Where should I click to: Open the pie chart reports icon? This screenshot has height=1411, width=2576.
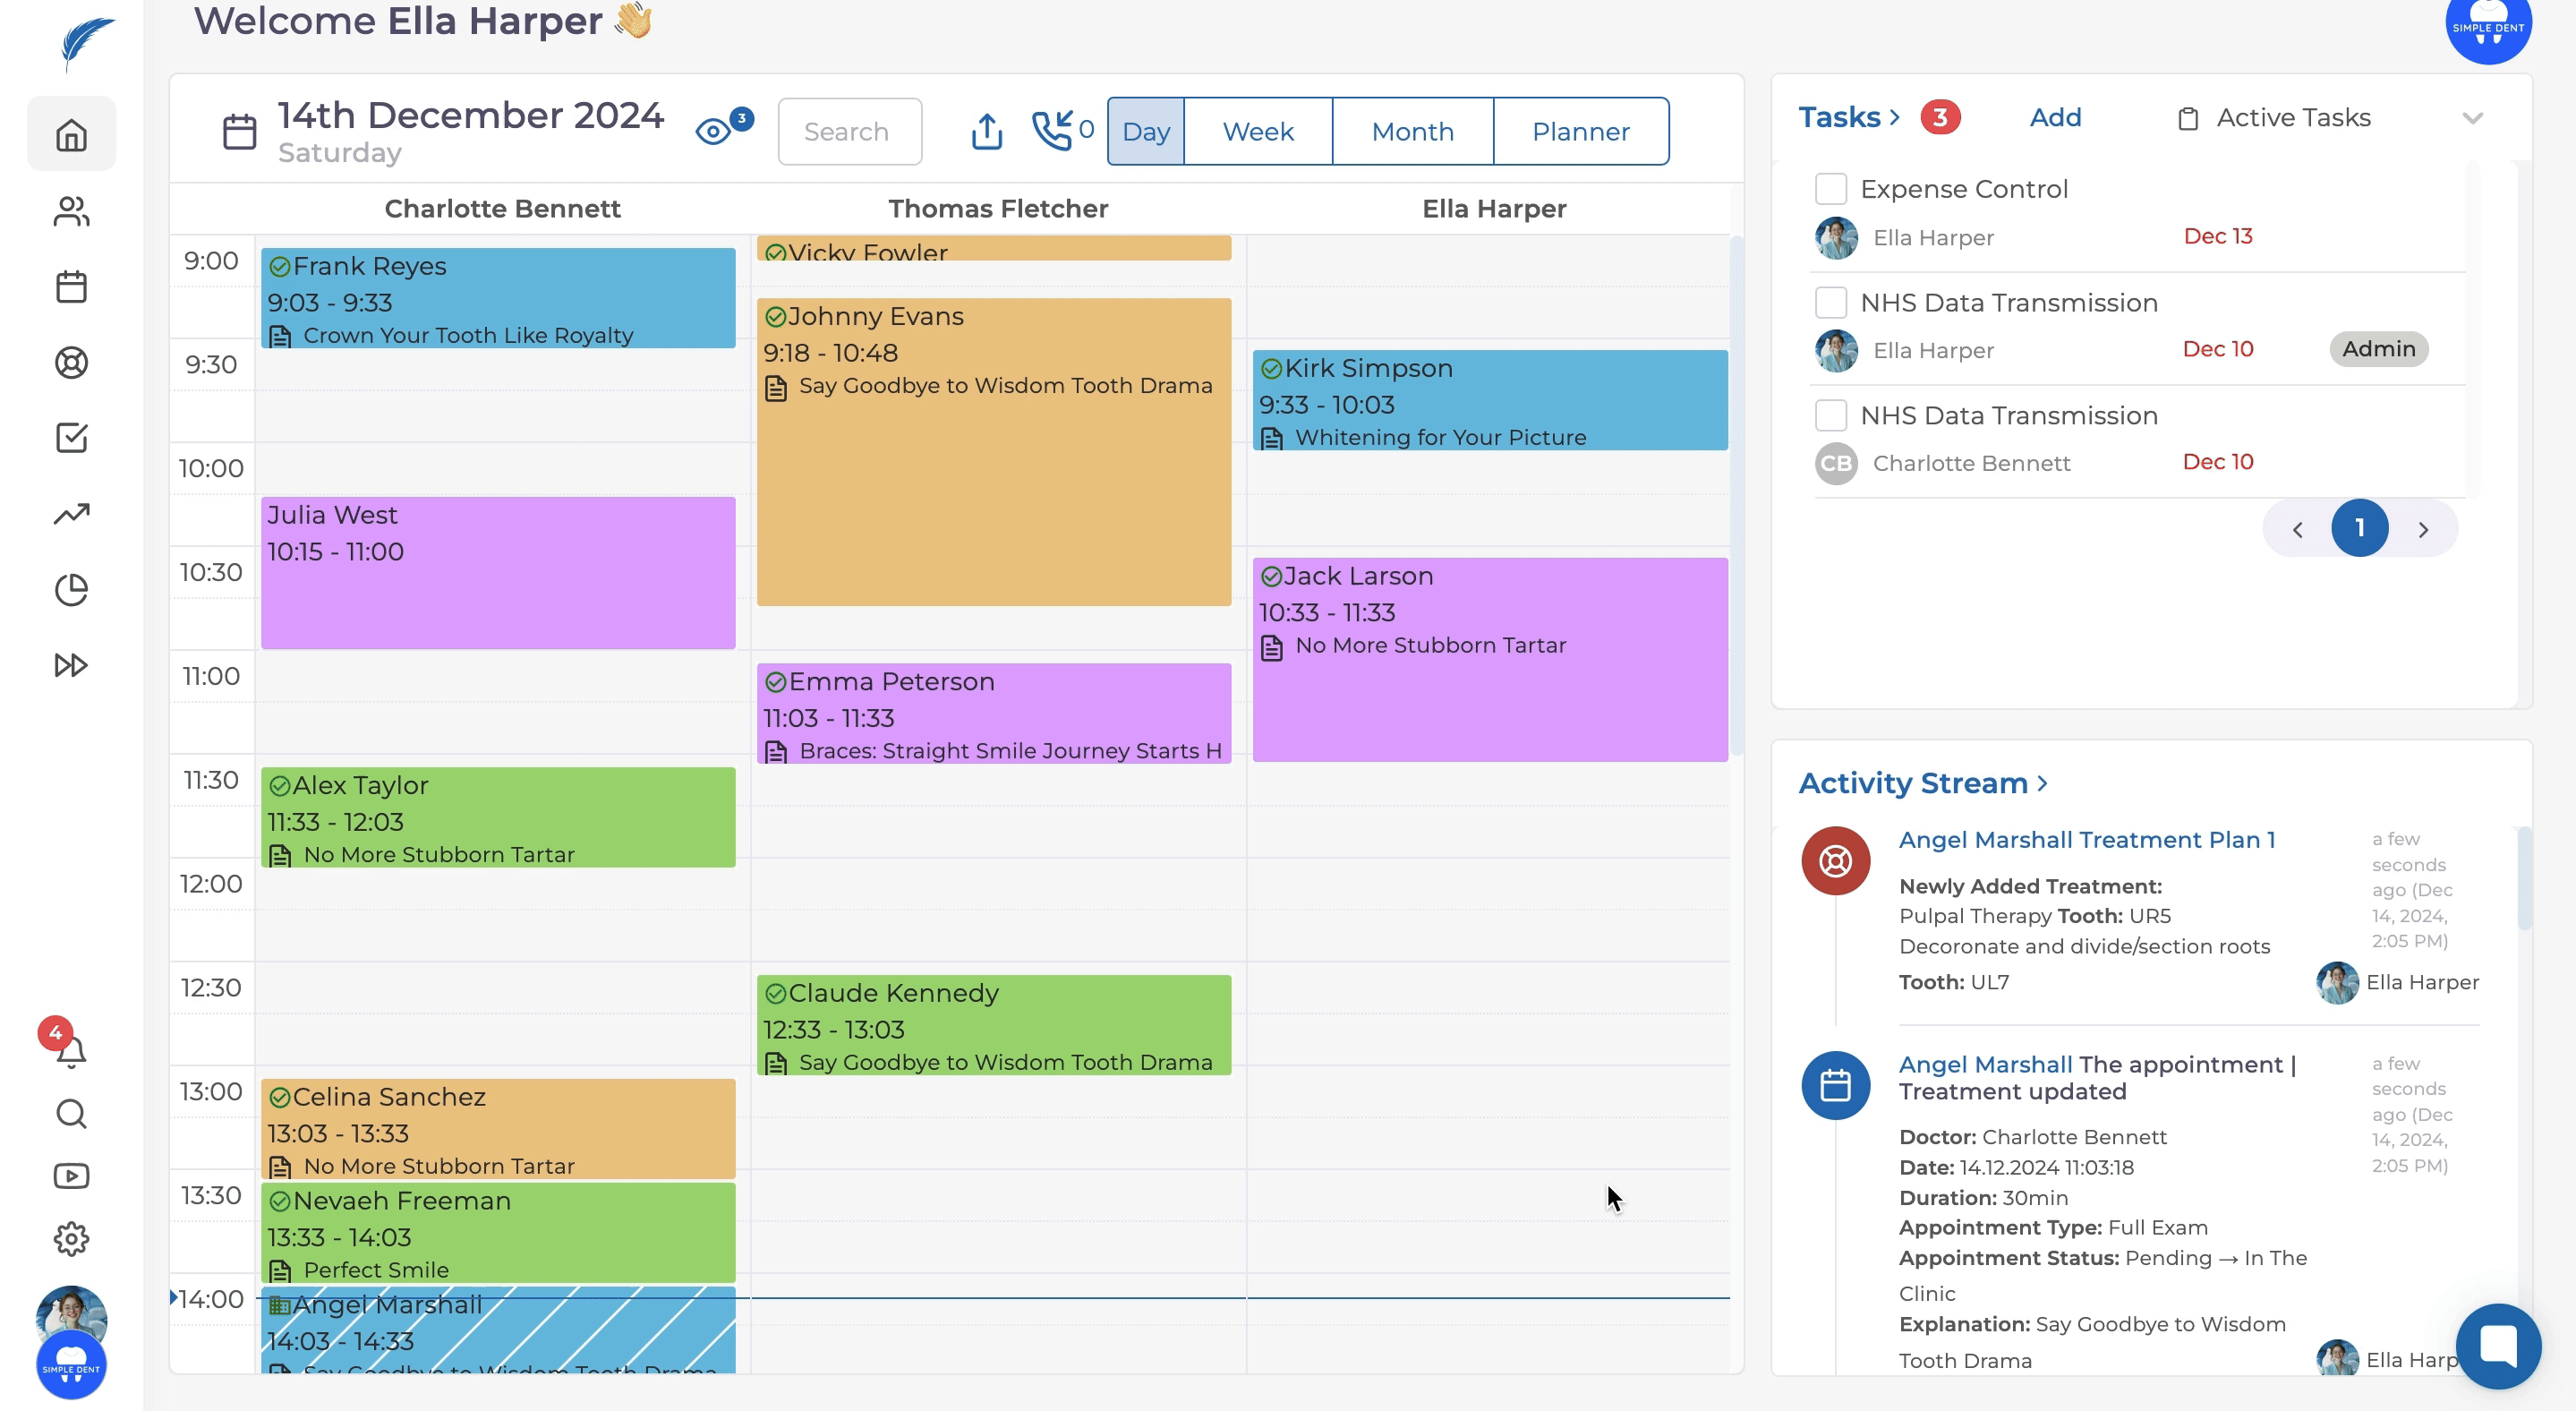pos(71,590)
